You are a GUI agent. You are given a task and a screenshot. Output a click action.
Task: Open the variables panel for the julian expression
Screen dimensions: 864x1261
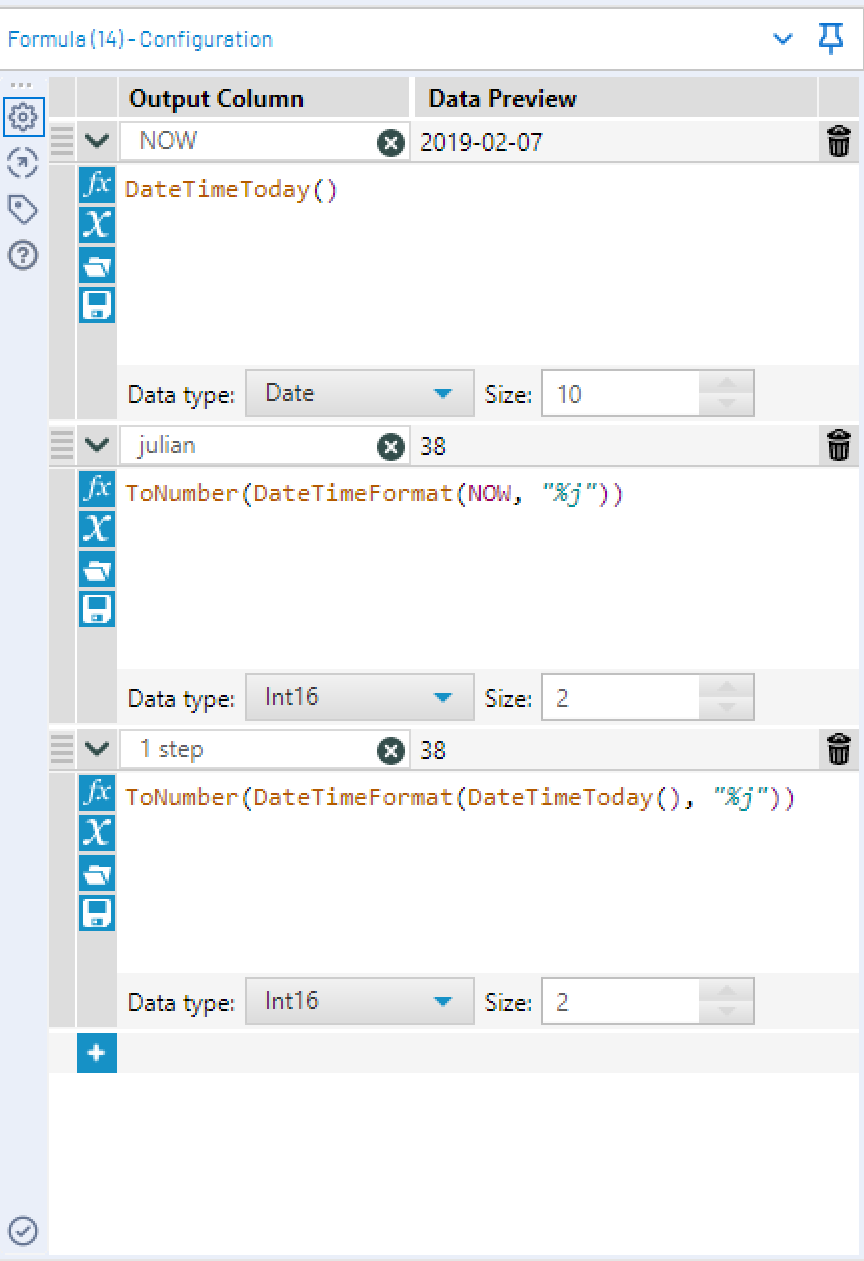pyautogui.click(x=96, y=529)
